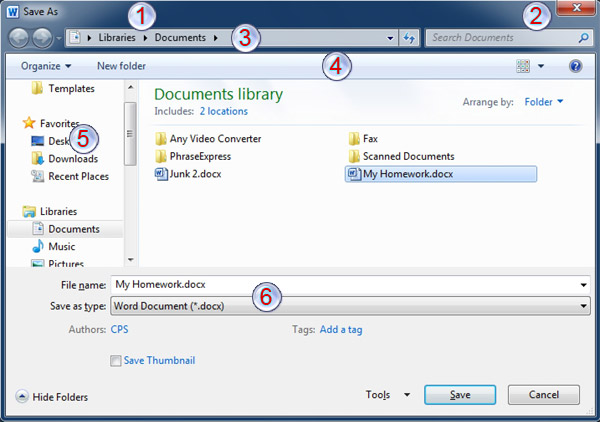Click the refresh icon beside address bar

pyautogui.click(x=409, y=38)
